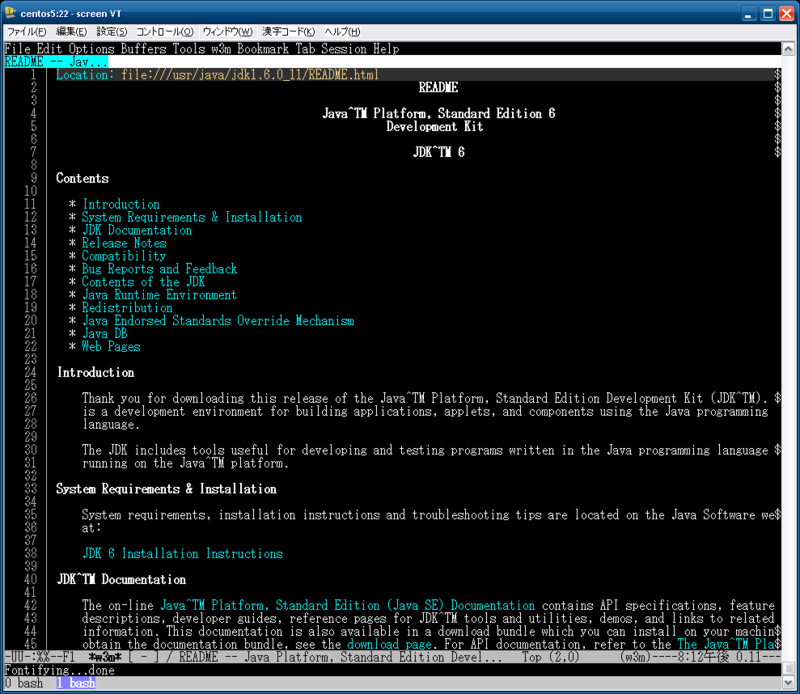Open Java SE Documentation link
Image resolution: width=800 pixels, height=694 pixels.
tap(347, 606)
